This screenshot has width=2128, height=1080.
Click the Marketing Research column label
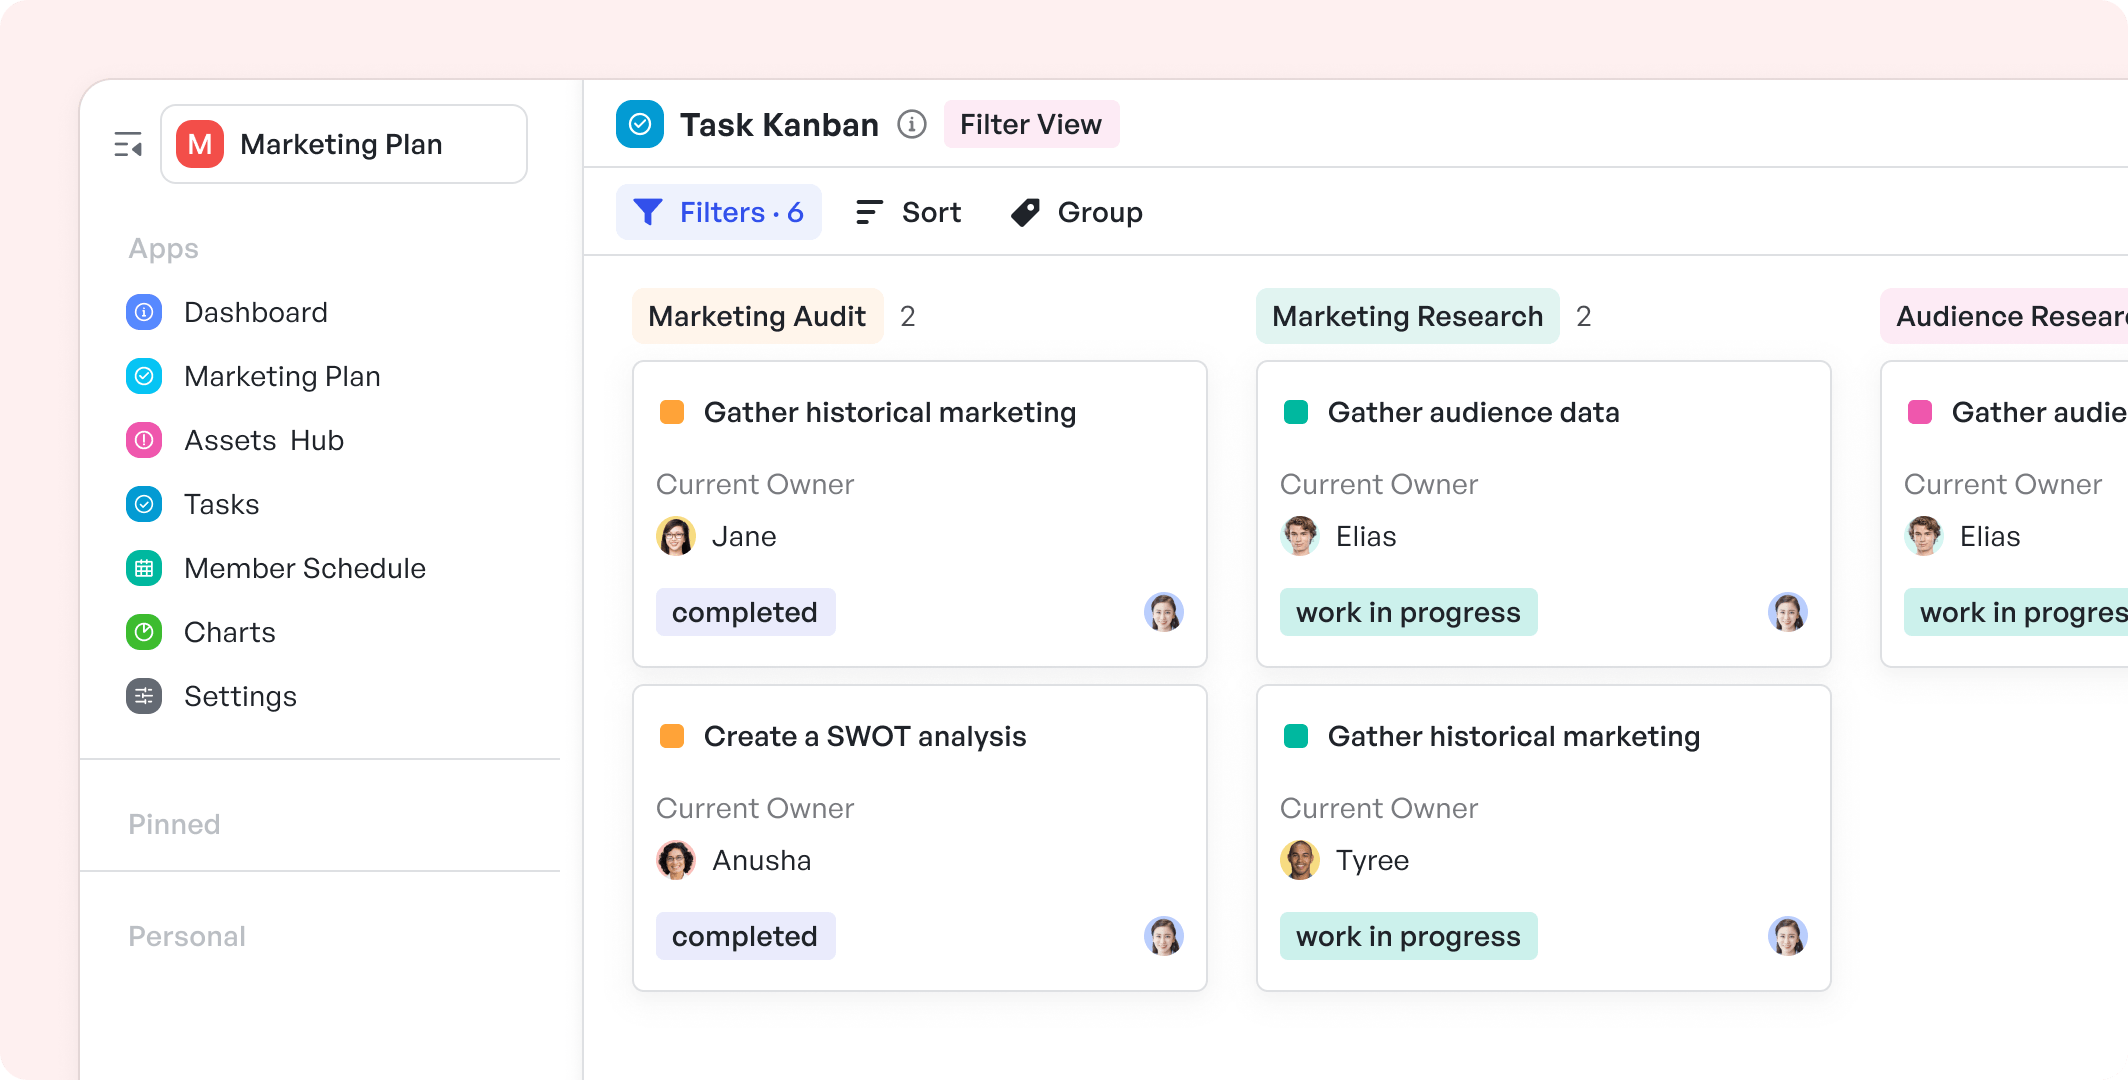click(1408, 316)
